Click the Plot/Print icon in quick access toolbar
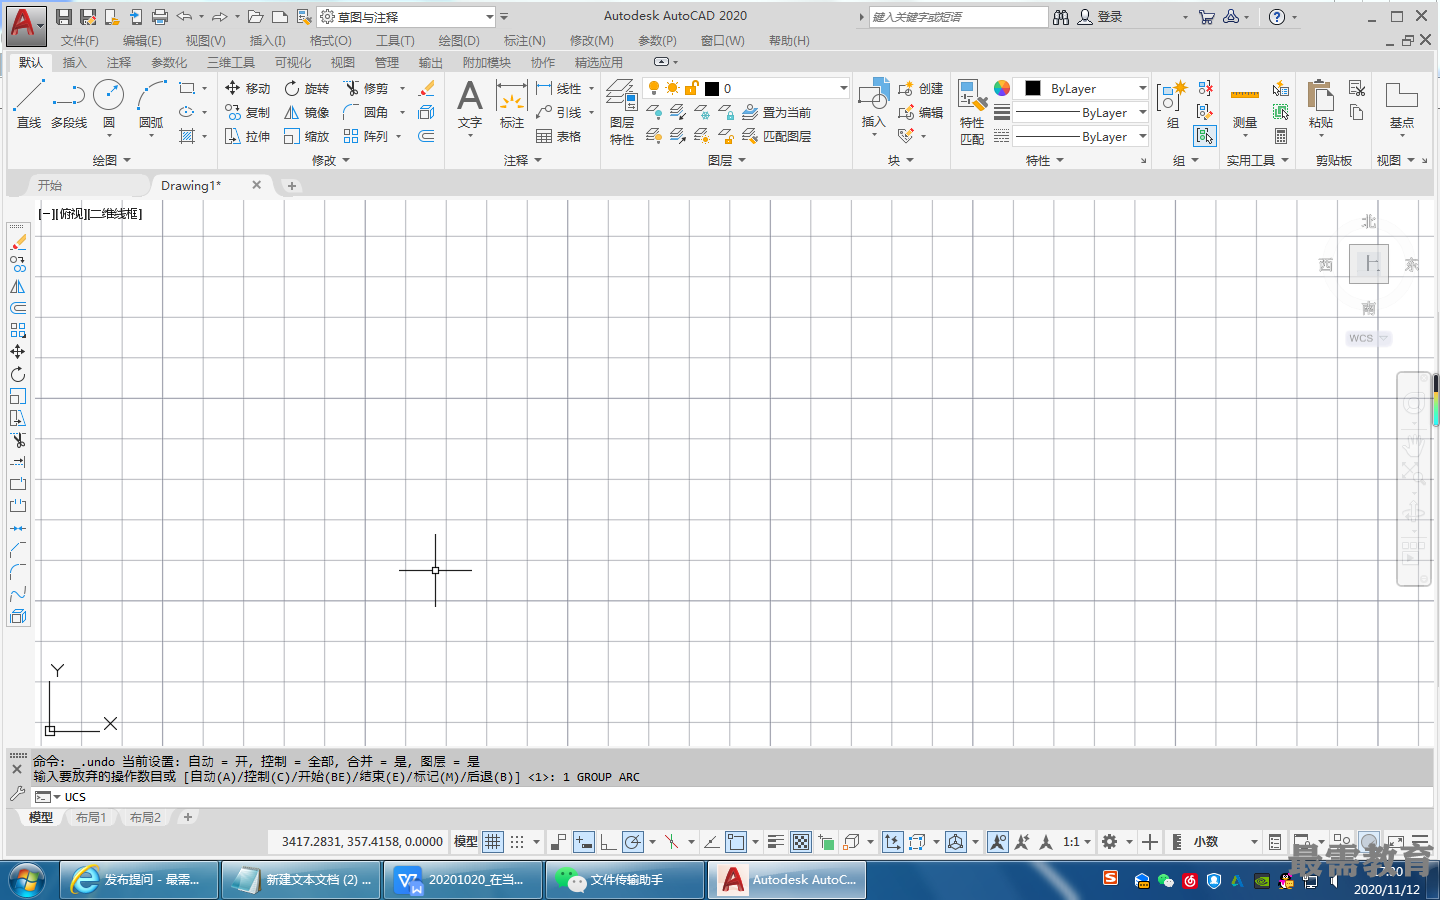 click(x=160, y=17)
